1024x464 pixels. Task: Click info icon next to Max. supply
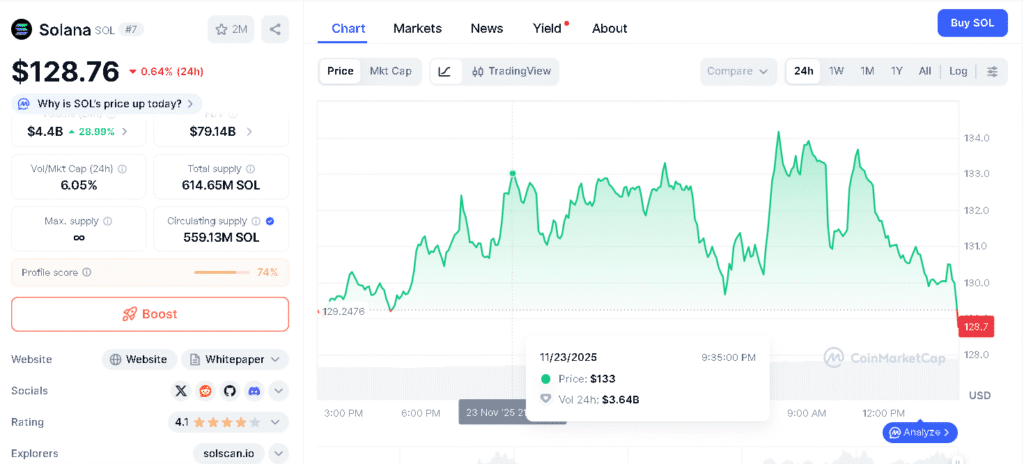(x=108, y=221)
